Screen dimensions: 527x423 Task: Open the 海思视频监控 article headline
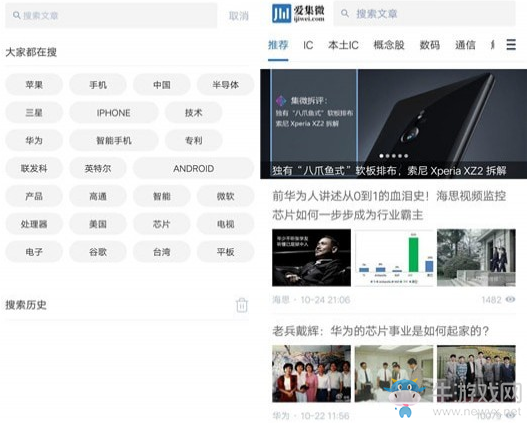click(x=389, y=205)
